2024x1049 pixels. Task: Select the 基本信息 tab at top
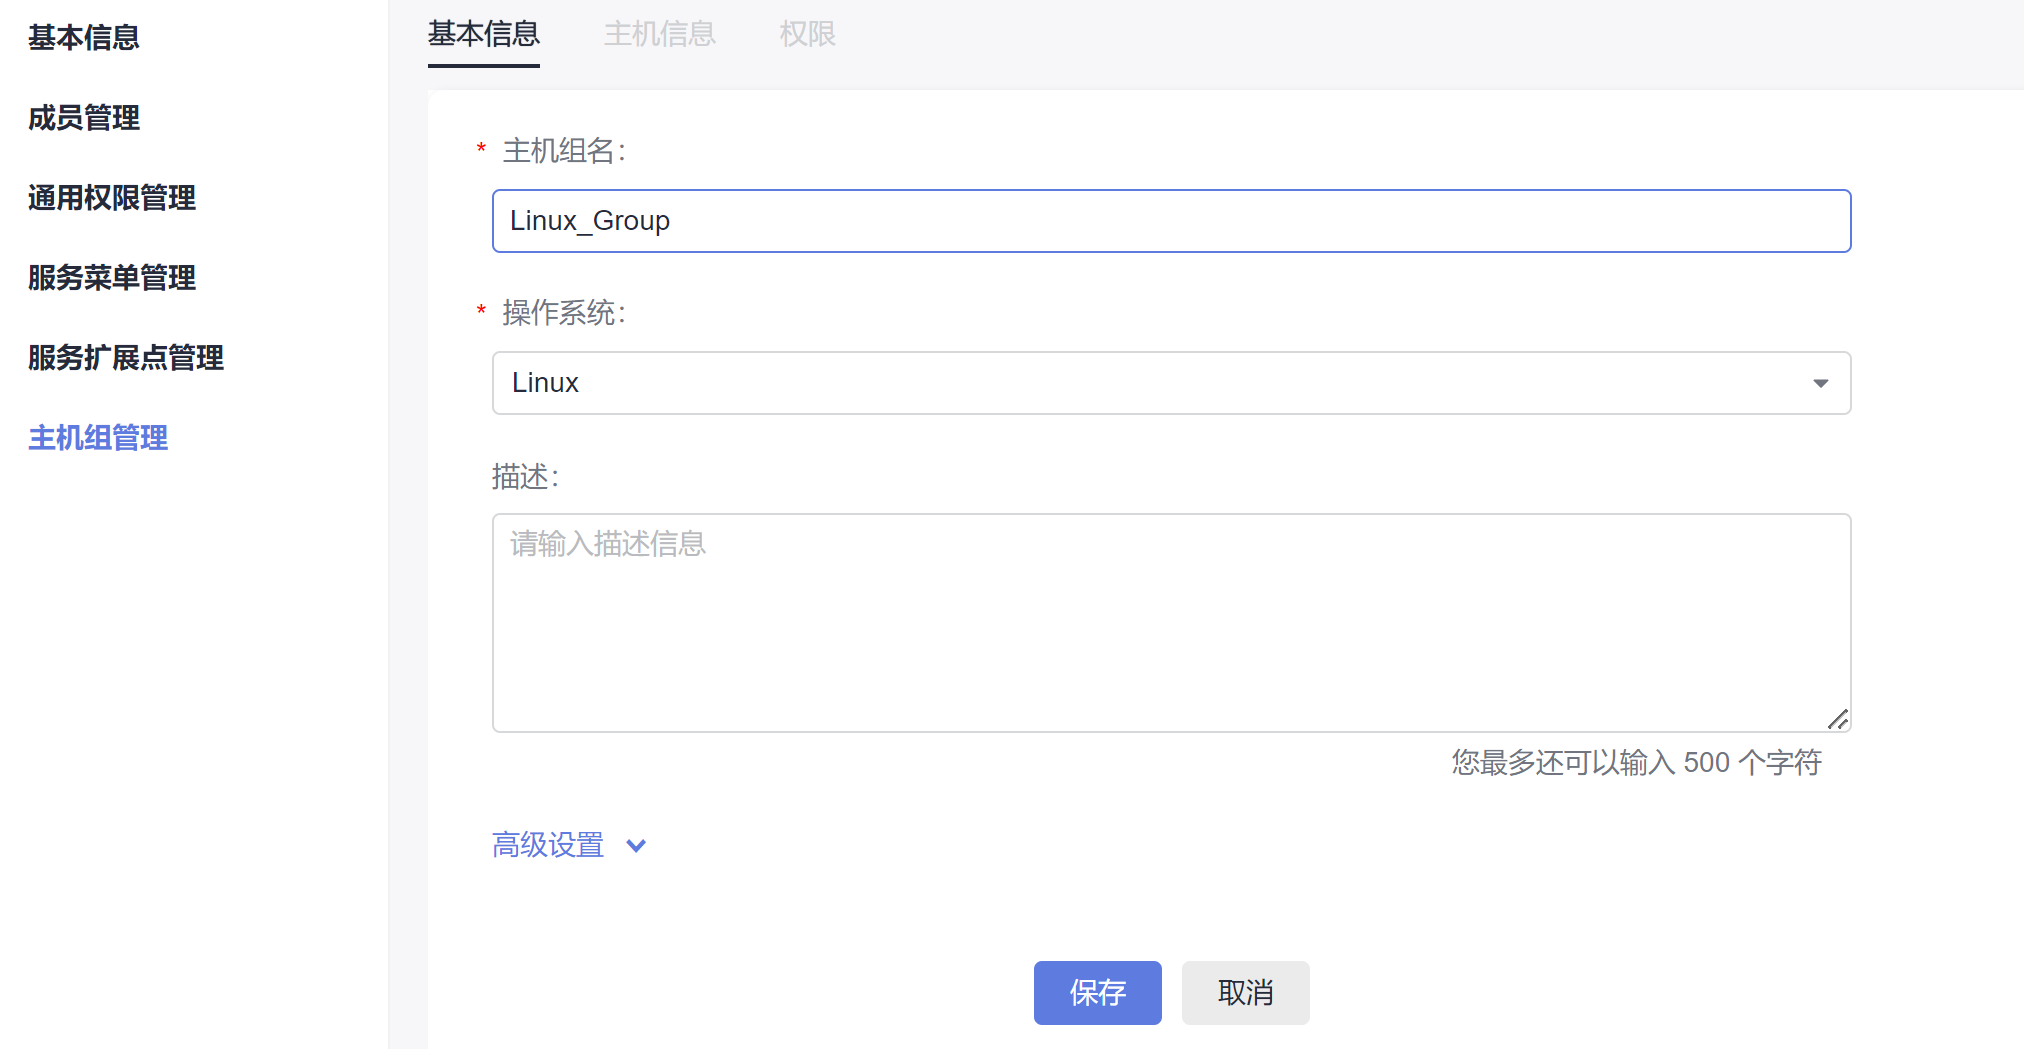pyautogui.click(x=484, y=35)
